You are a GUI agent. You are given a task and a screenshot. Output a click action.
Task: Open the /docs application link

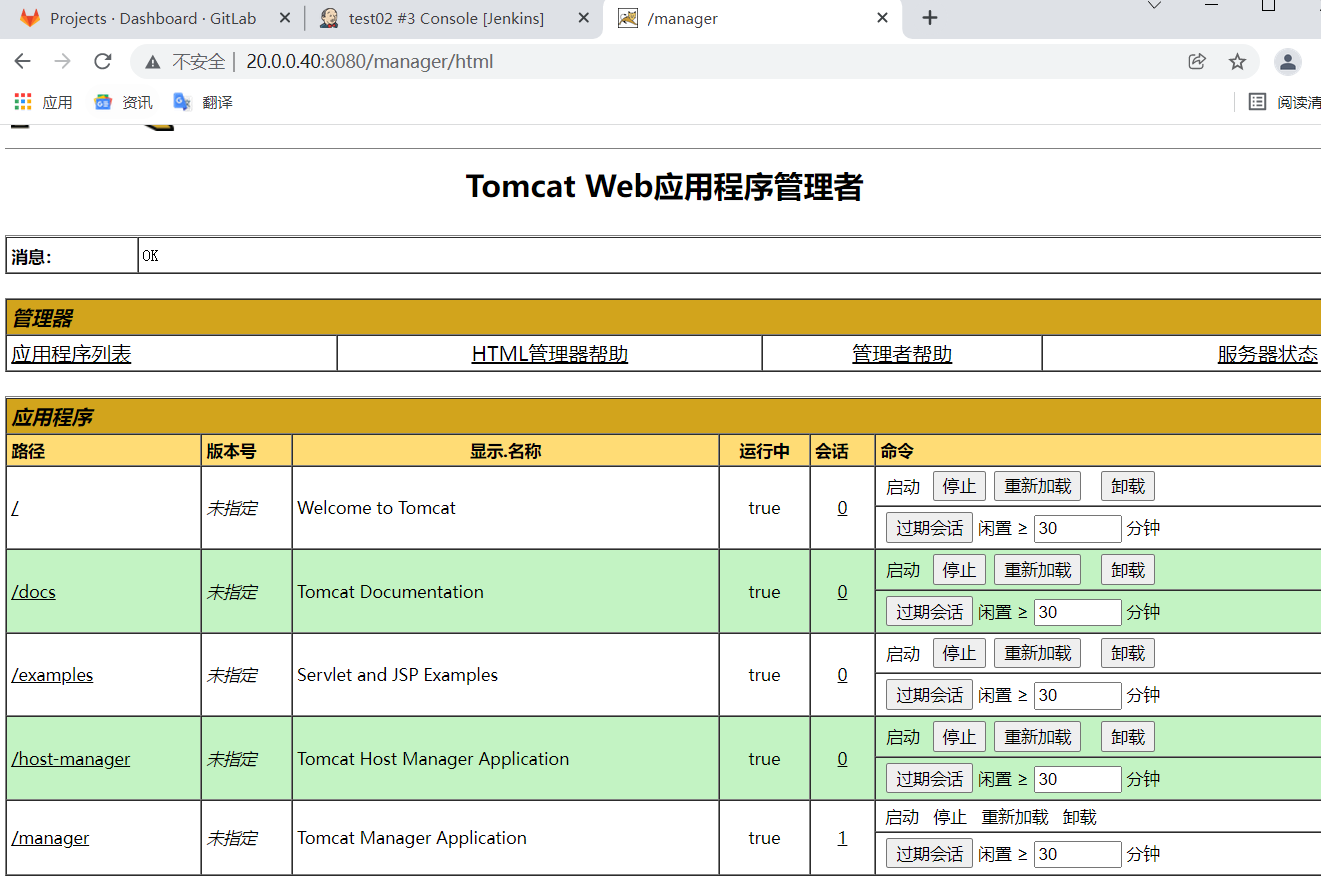[x=34, y=592]
